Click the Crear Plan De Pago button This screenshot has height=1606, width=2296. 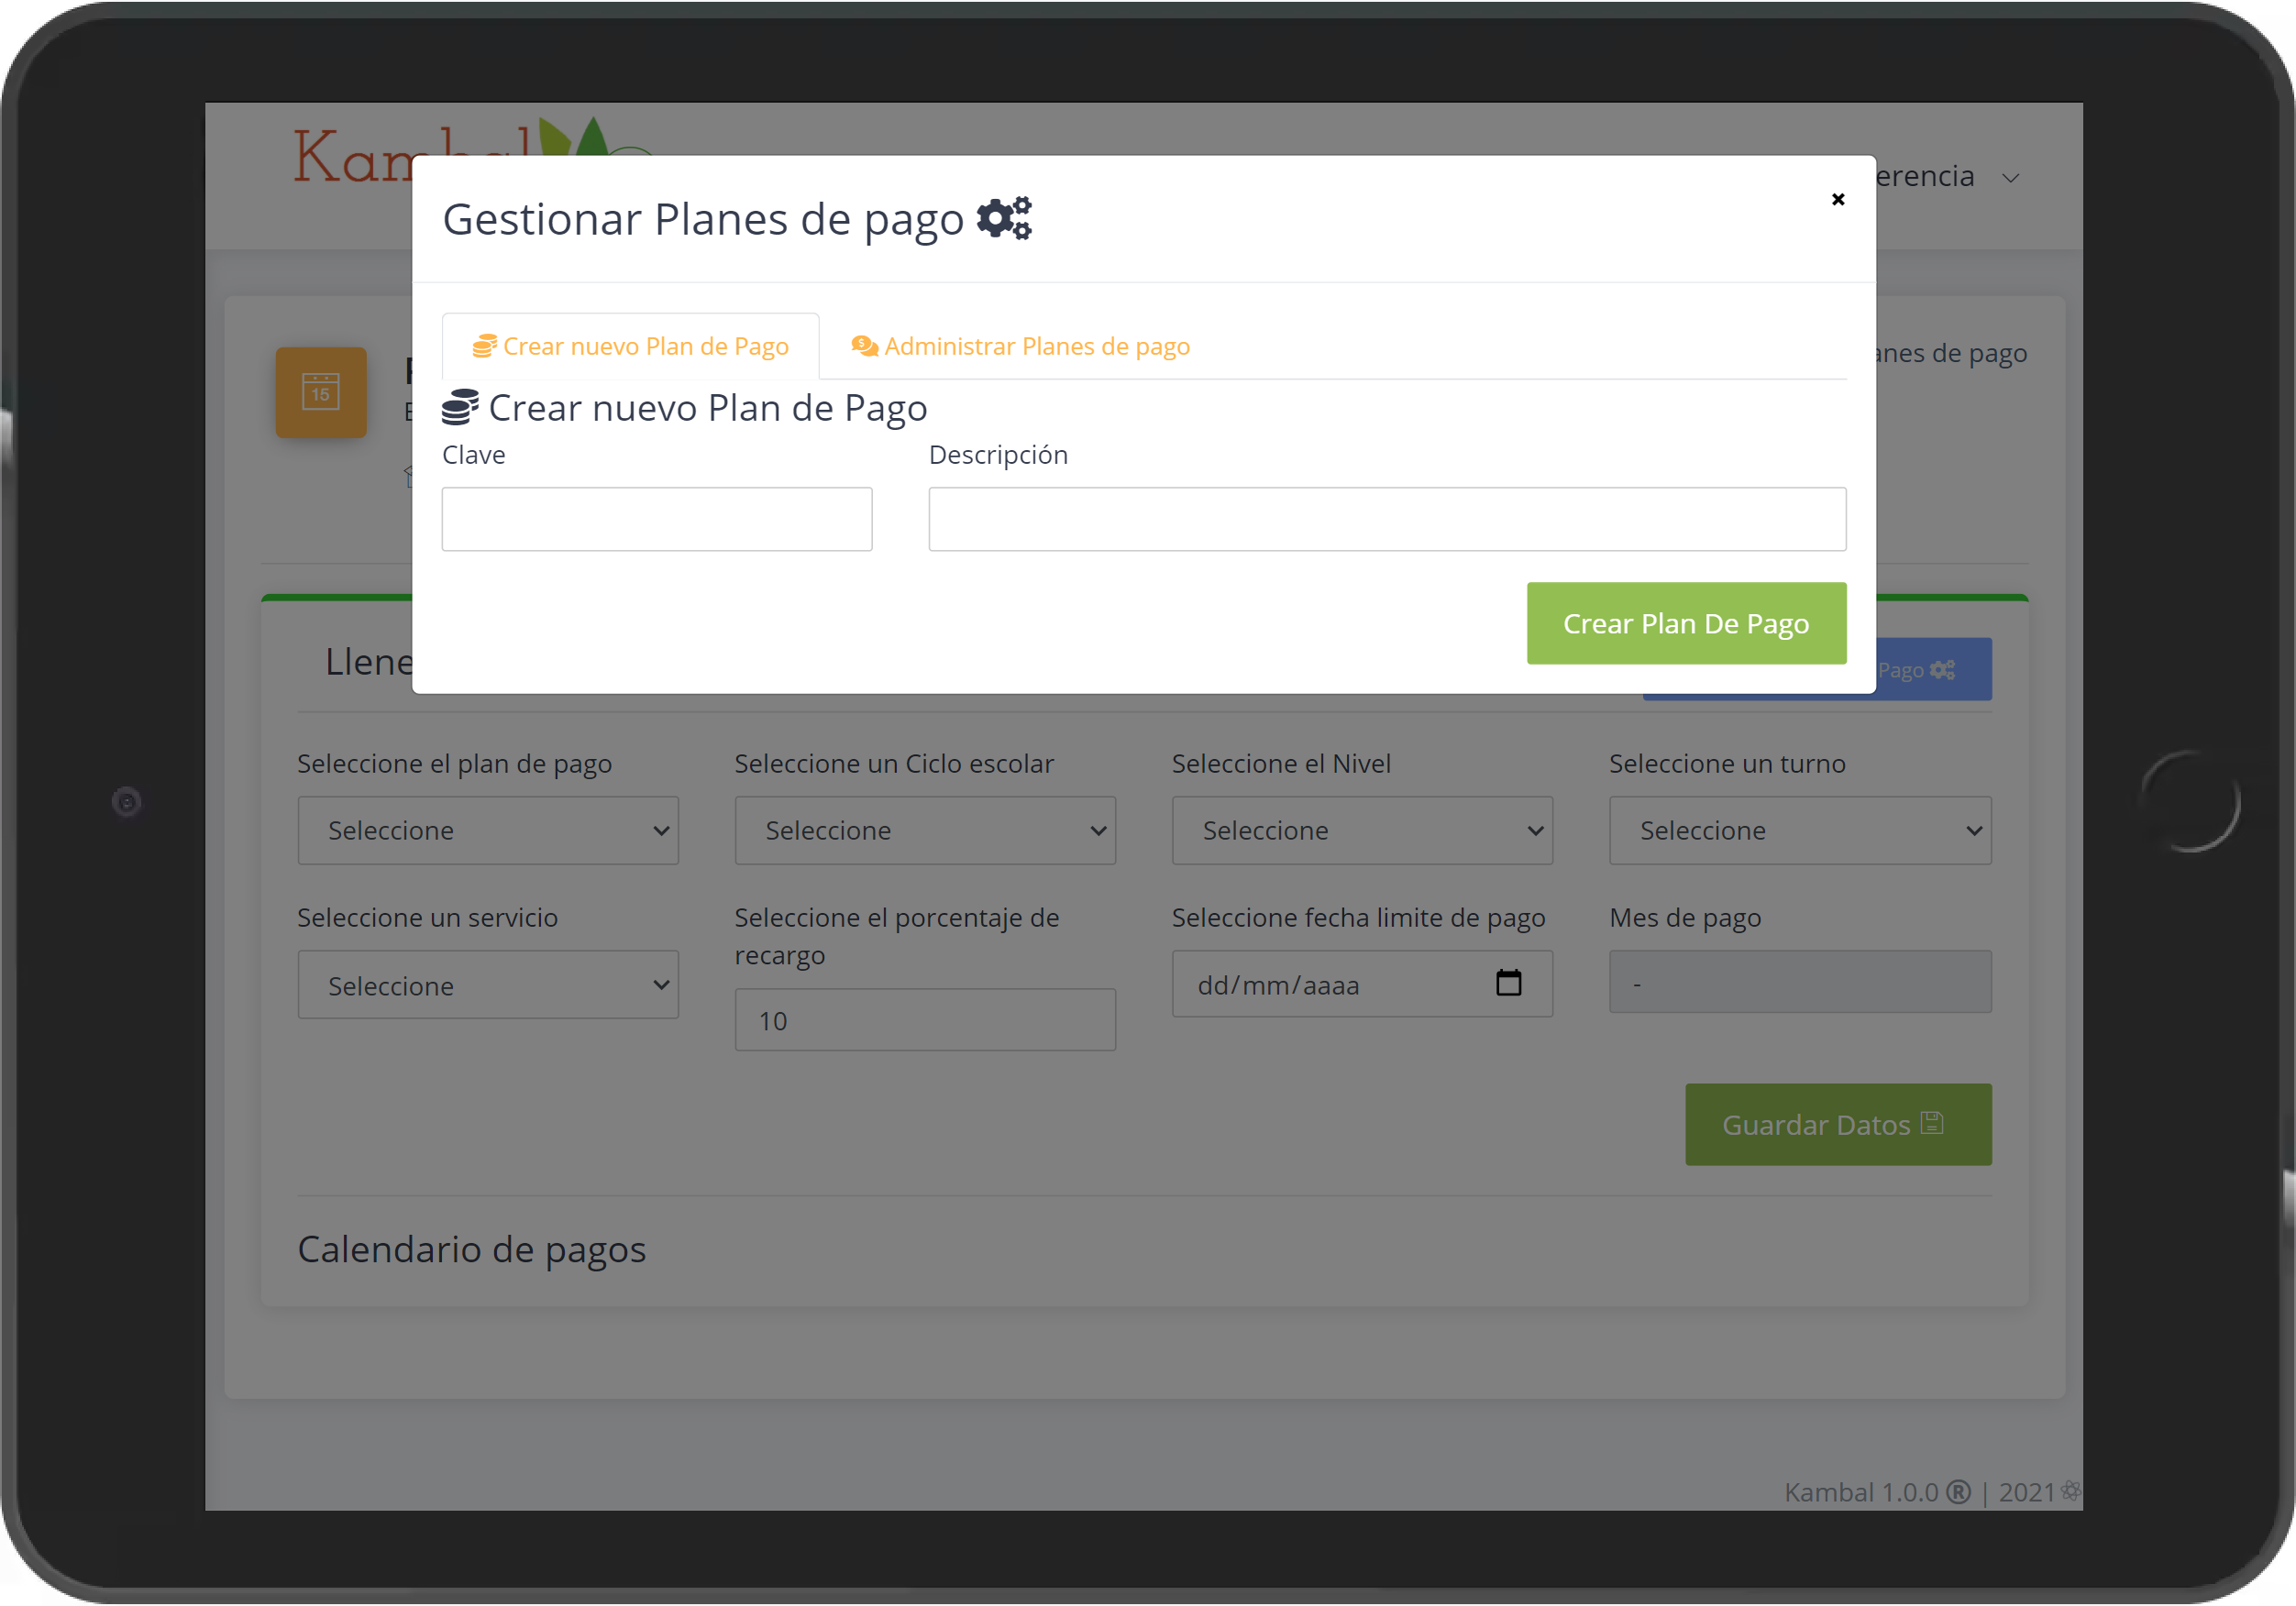point(1686,623)
